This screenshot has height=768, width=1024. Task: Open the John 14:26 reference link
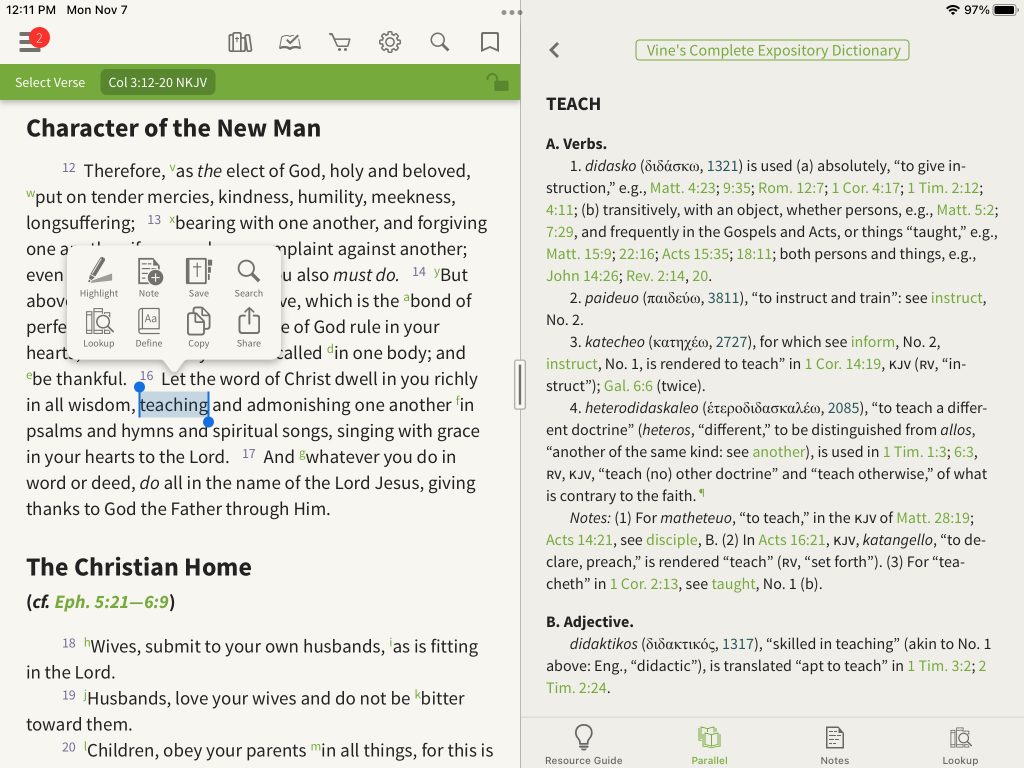[581, 276]
